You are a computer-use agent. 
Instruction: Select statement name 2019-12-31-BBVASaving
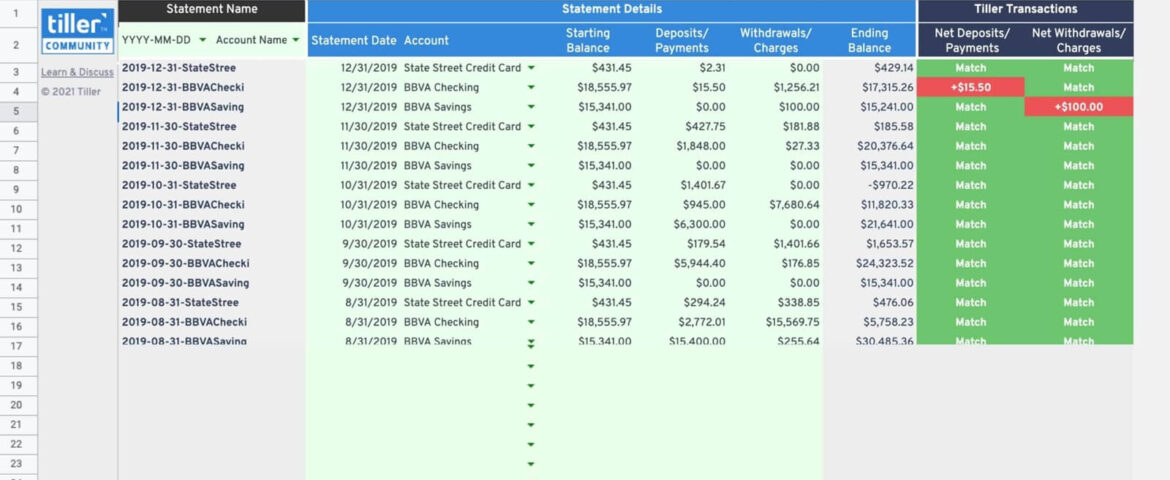[183, 107]
